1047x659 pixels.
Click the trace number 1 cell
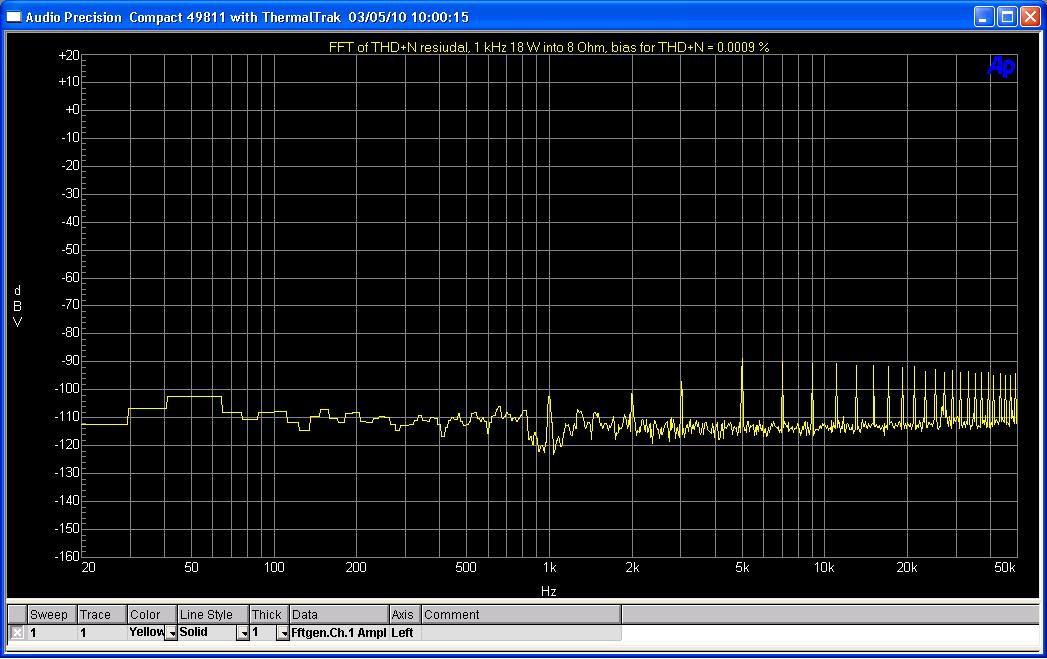coord(101,632)
